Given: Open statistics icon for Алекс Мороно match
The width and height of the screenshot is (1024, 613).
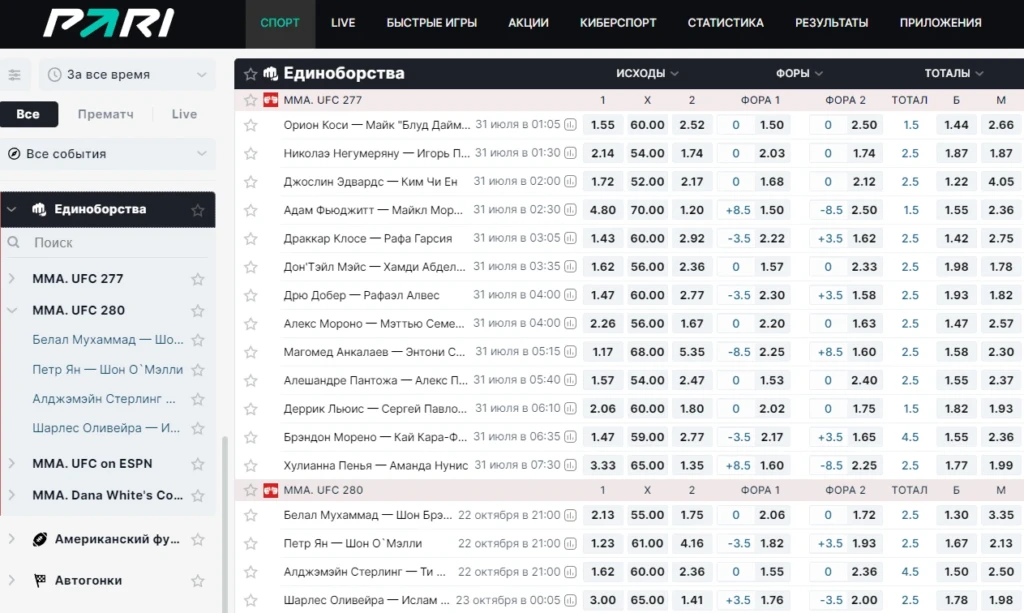Looking at the screenshot, I should coord(570,323).
